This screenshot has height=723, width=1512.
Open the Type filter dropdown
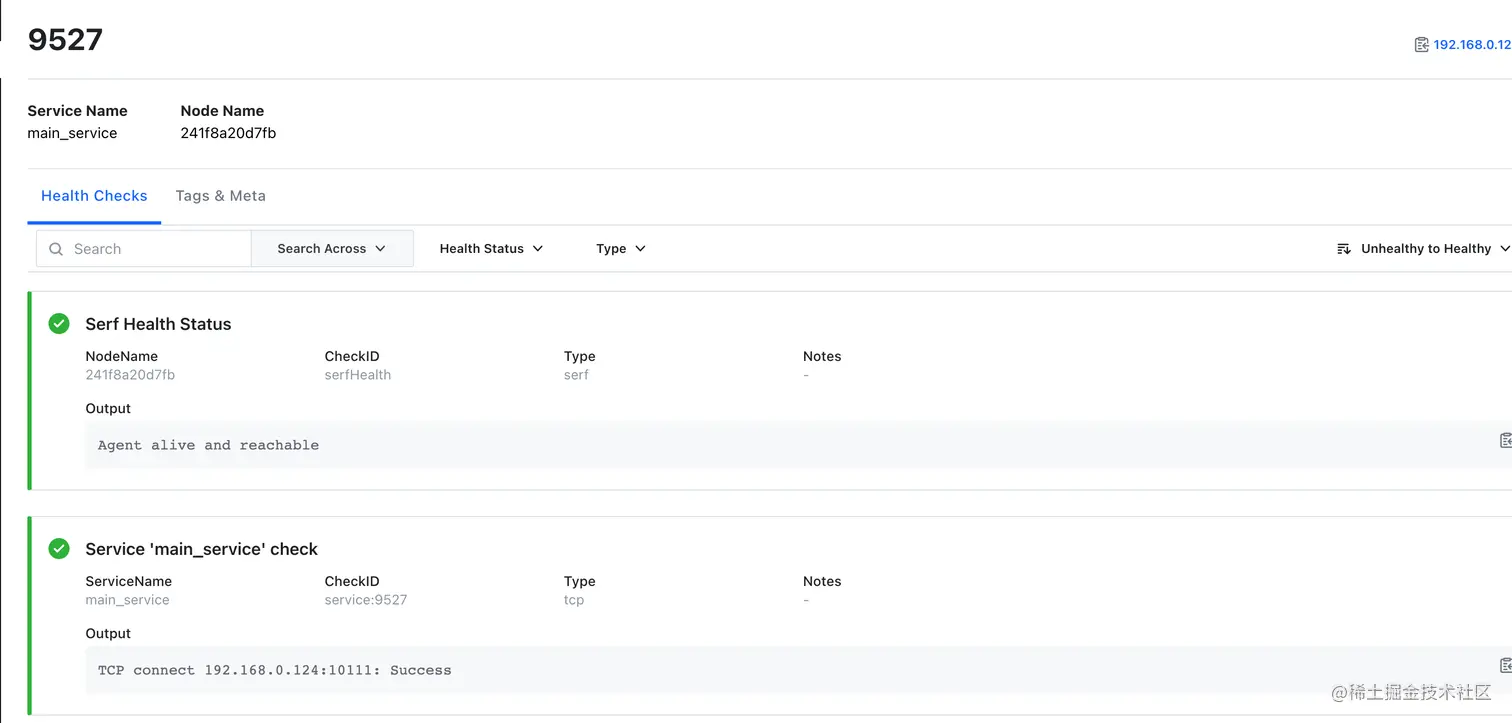pyautogui.click(x=621, y=249)
